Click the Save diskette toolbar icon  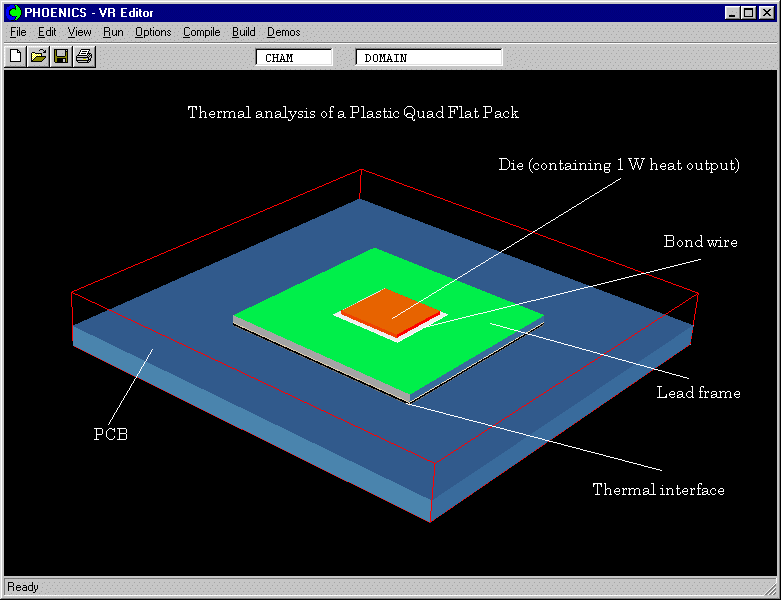[x=61, y=57]
